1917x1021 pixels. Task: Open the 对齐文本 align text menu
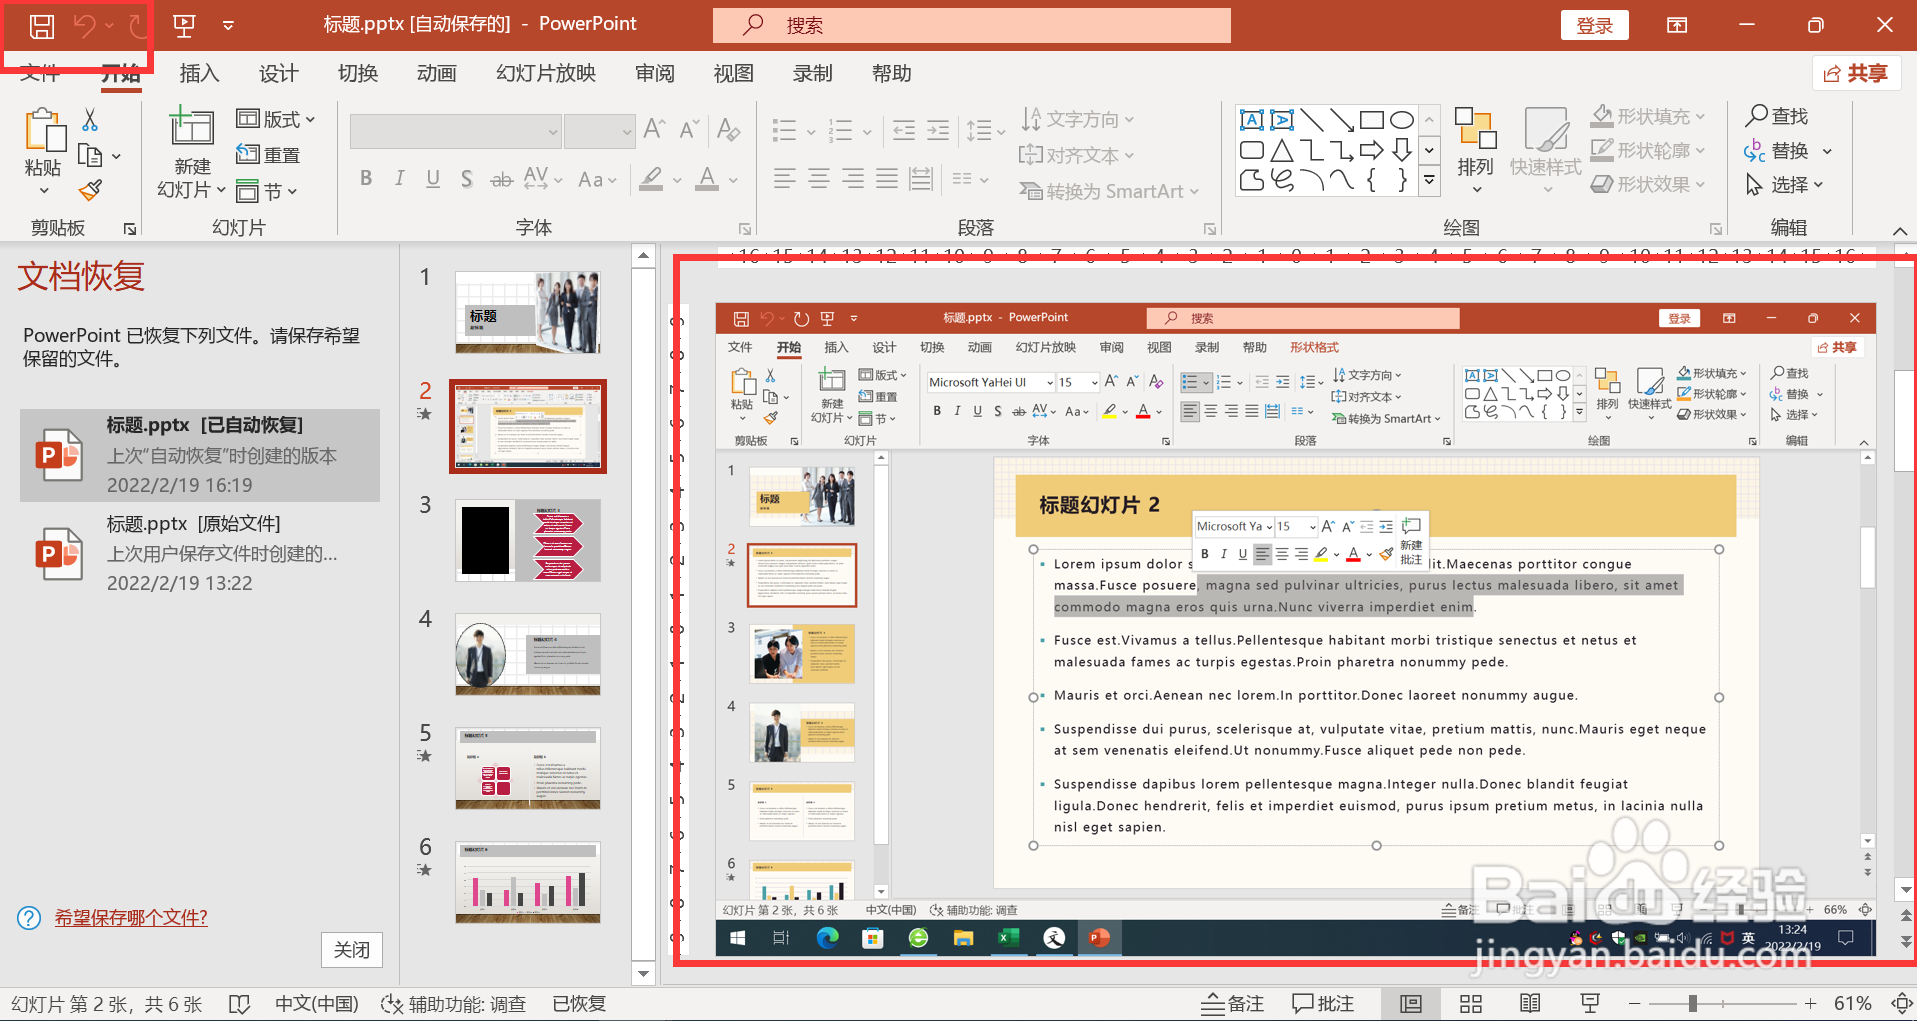tap(1077, 155)
